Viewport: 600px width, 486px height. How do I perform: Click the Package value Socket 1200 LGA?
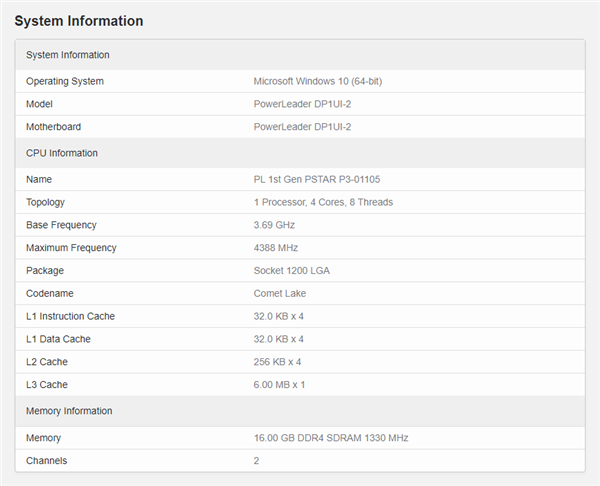coord(293,271)
